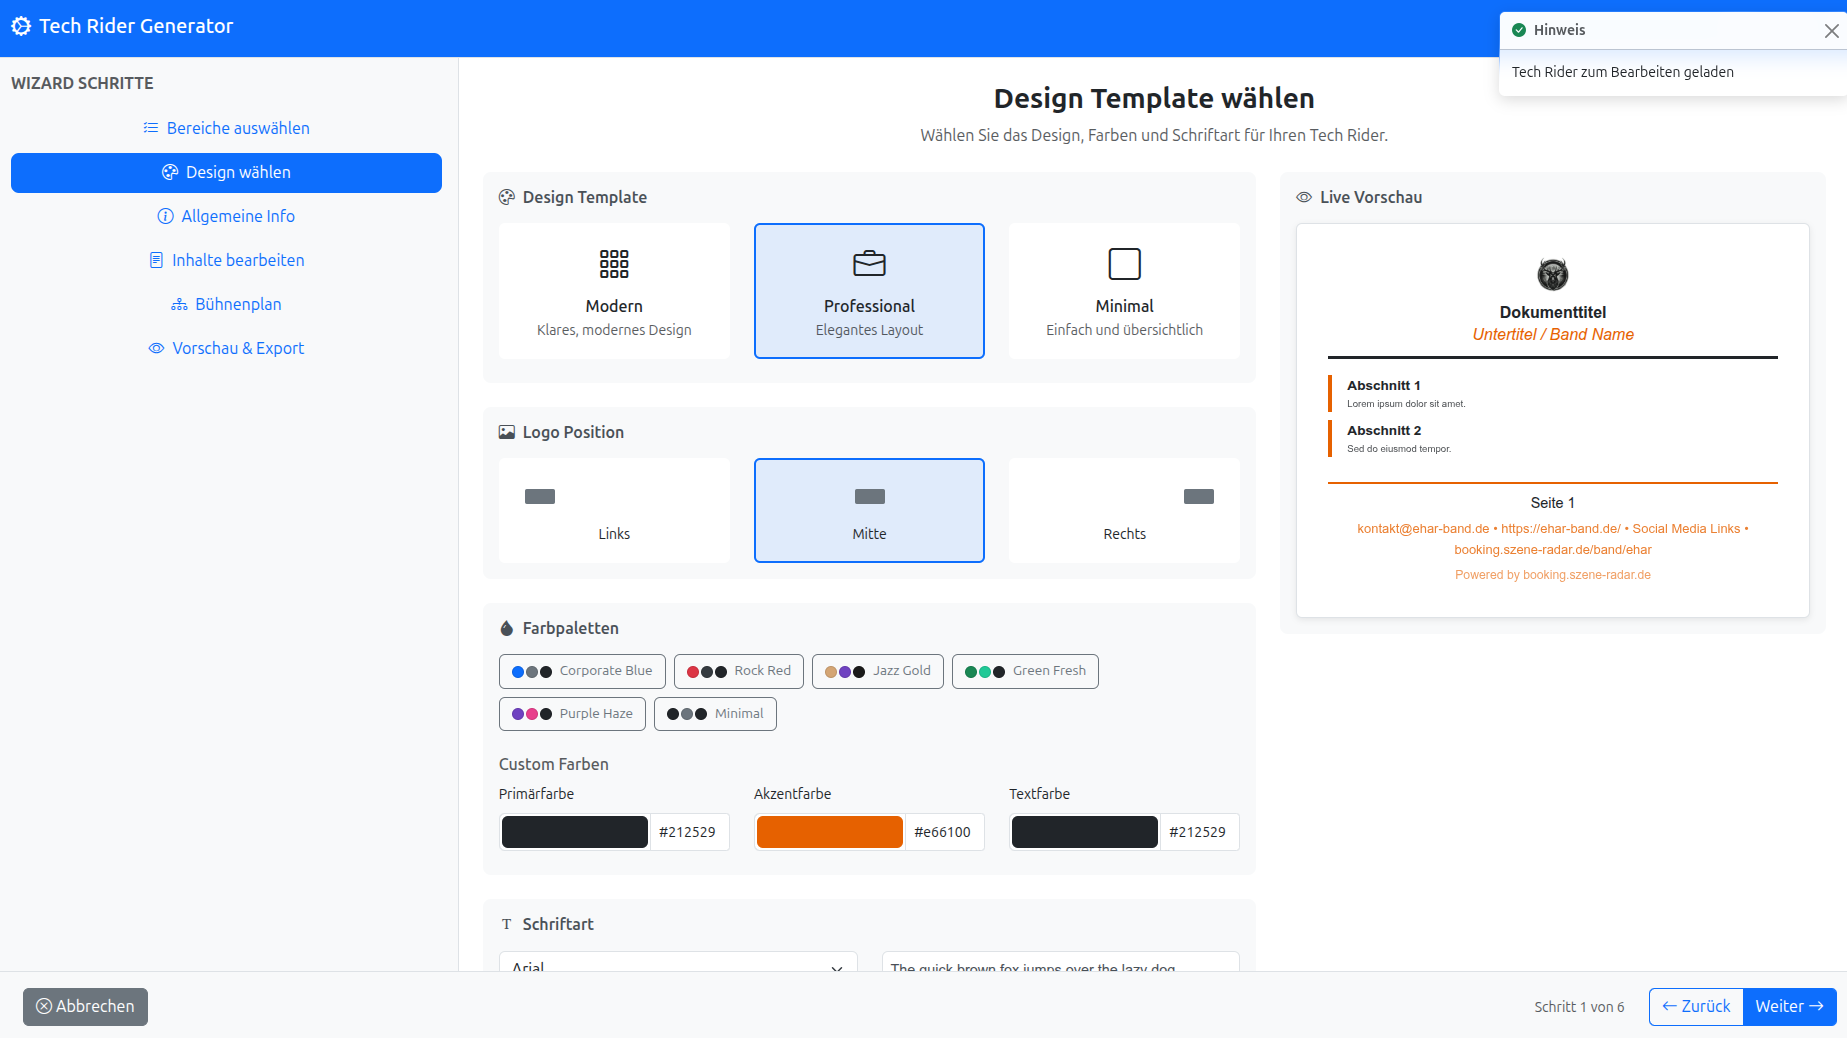Select Mitte logo position
Image resolution: width=1847 pixels, height=1038 pixels.
[869, 510]
